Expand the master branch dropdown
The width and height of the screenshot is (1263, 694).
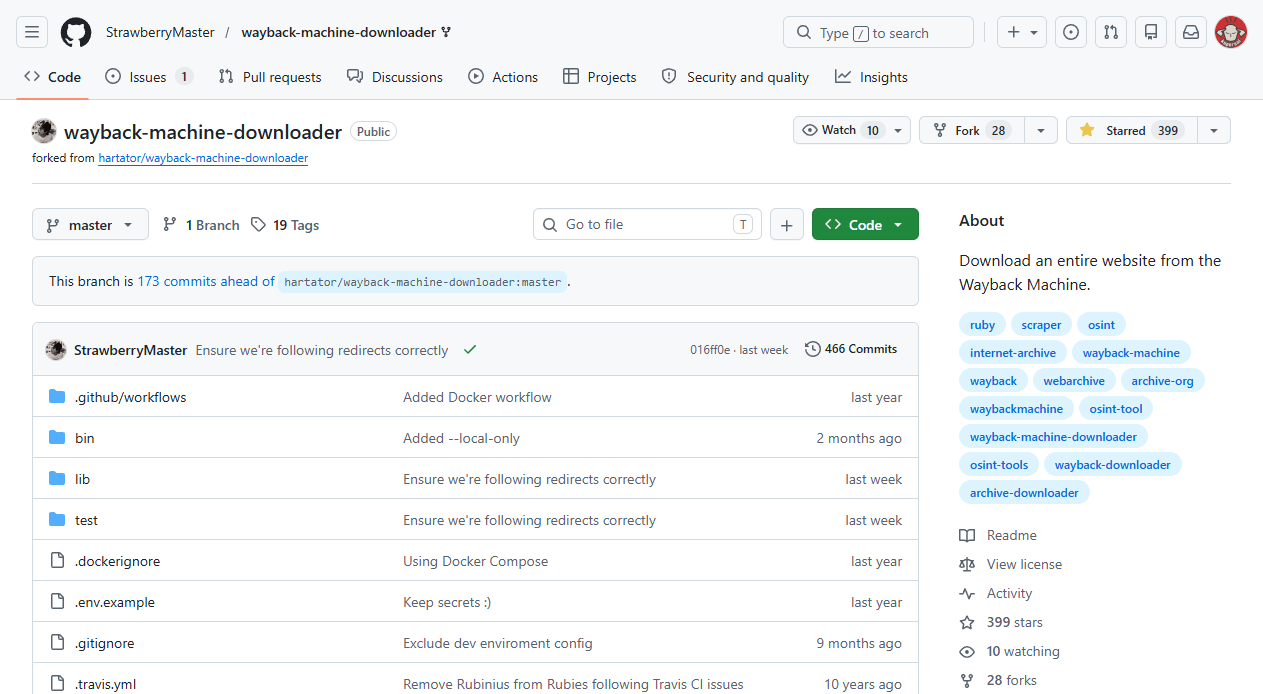pos(90,225)
